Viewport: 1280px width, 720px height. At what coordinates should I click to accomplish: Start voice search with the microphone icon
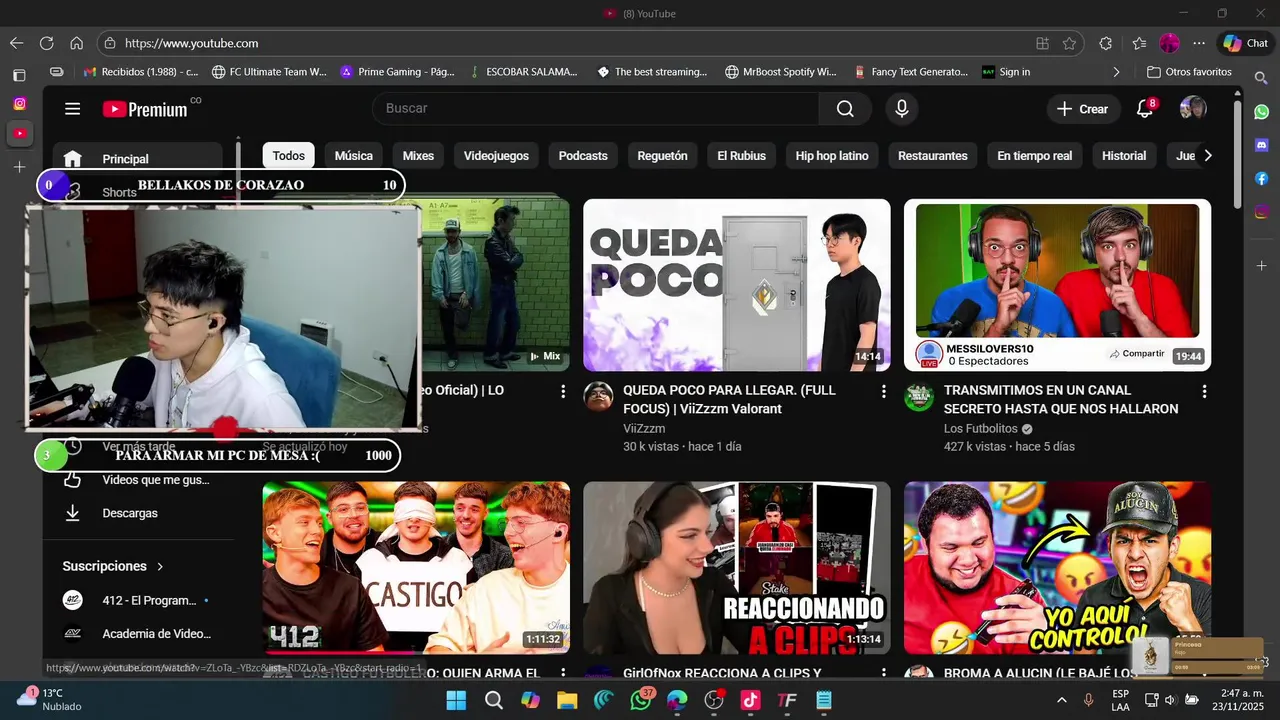pyautogui.click(x=902, y=109)
